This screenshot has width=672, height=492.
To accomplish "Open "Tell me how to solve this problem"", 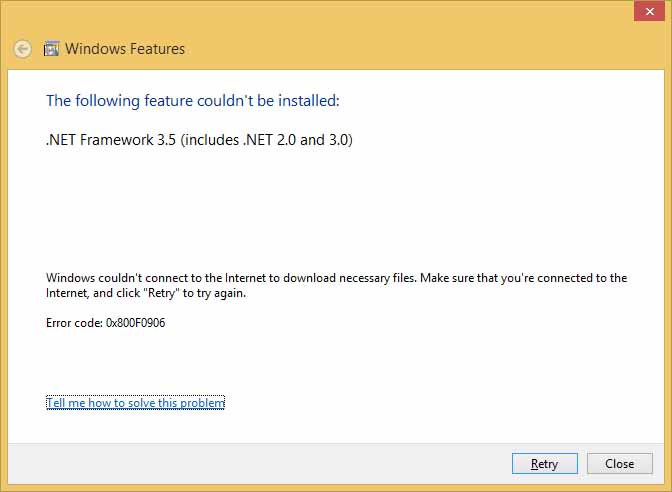I will coord(135,403).
